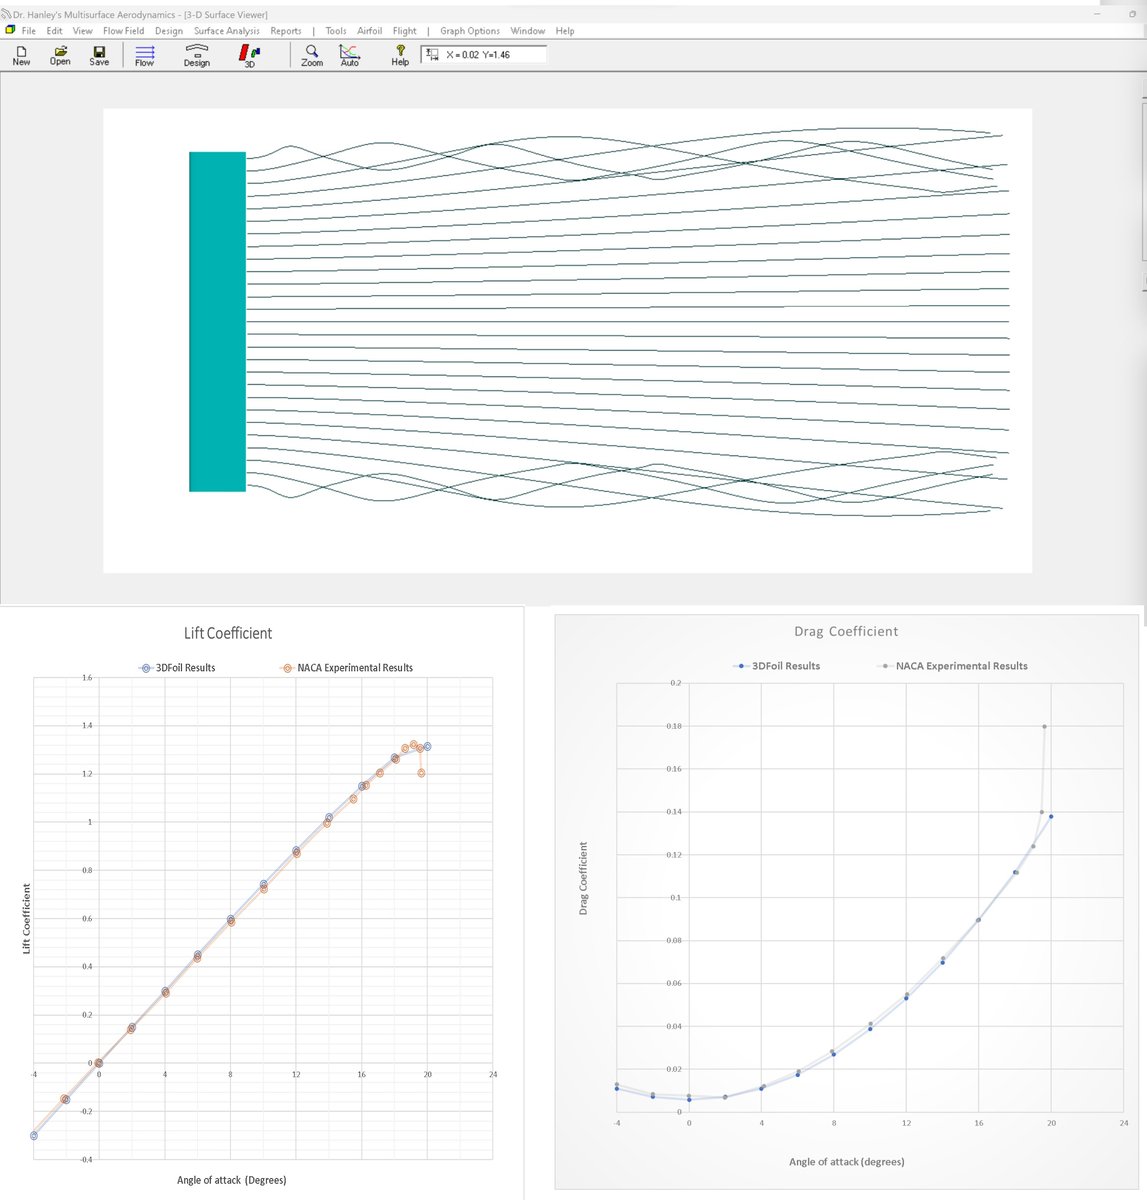Open the Flight menu
The width and height of the screenshot is (1147, 1200).
[x=403, y=30]
